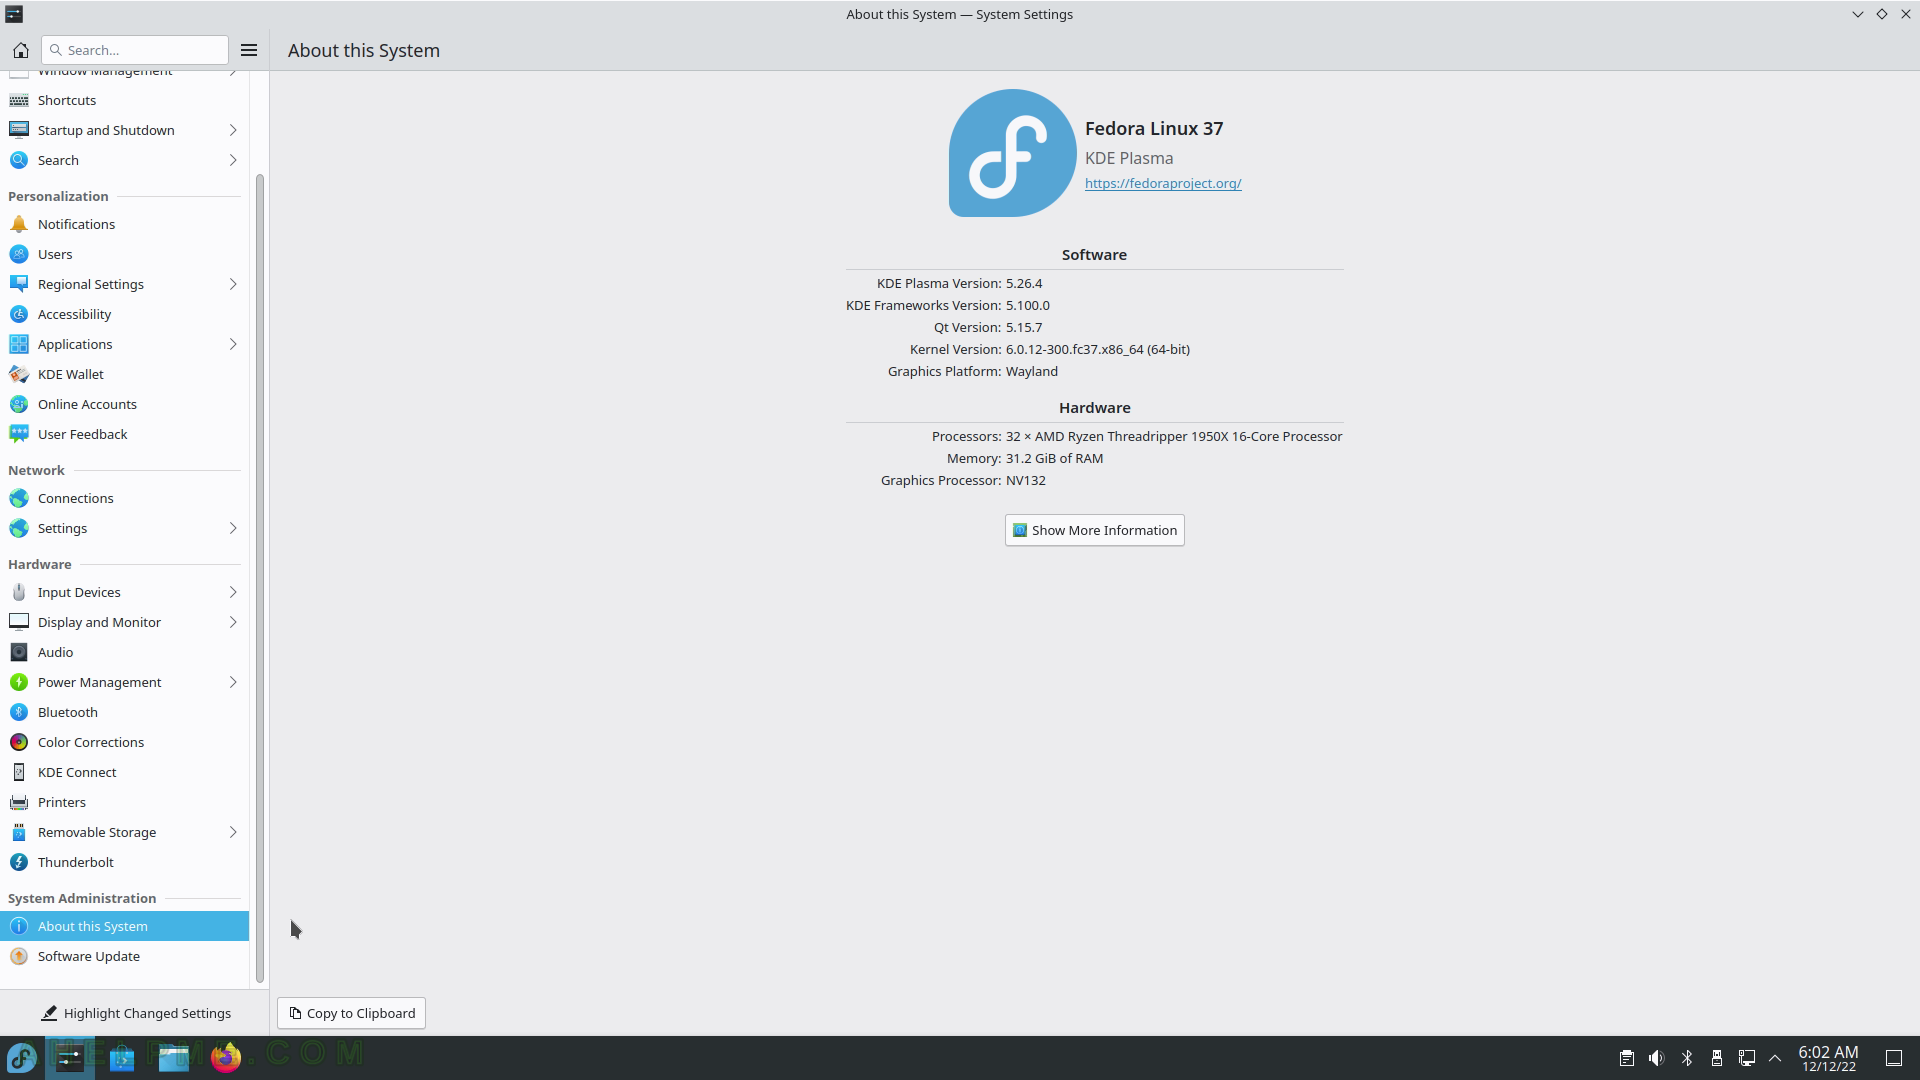Expand Network Settings submenu
The image size is (1920, 1080).
point(233,528)
